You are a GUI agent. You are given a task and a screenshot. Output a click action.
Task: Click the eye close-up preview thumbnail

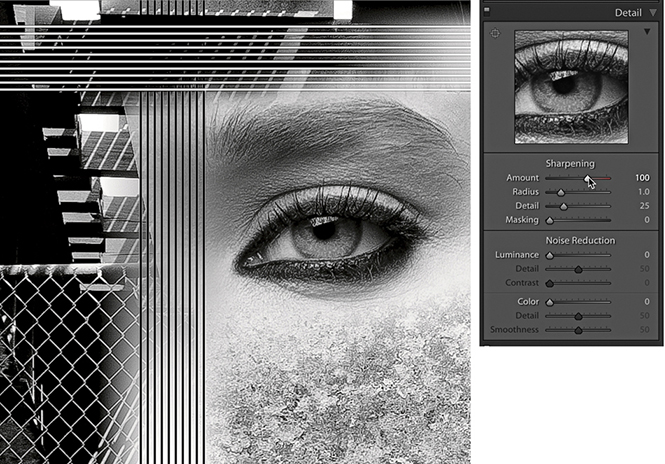click(571, 87)
